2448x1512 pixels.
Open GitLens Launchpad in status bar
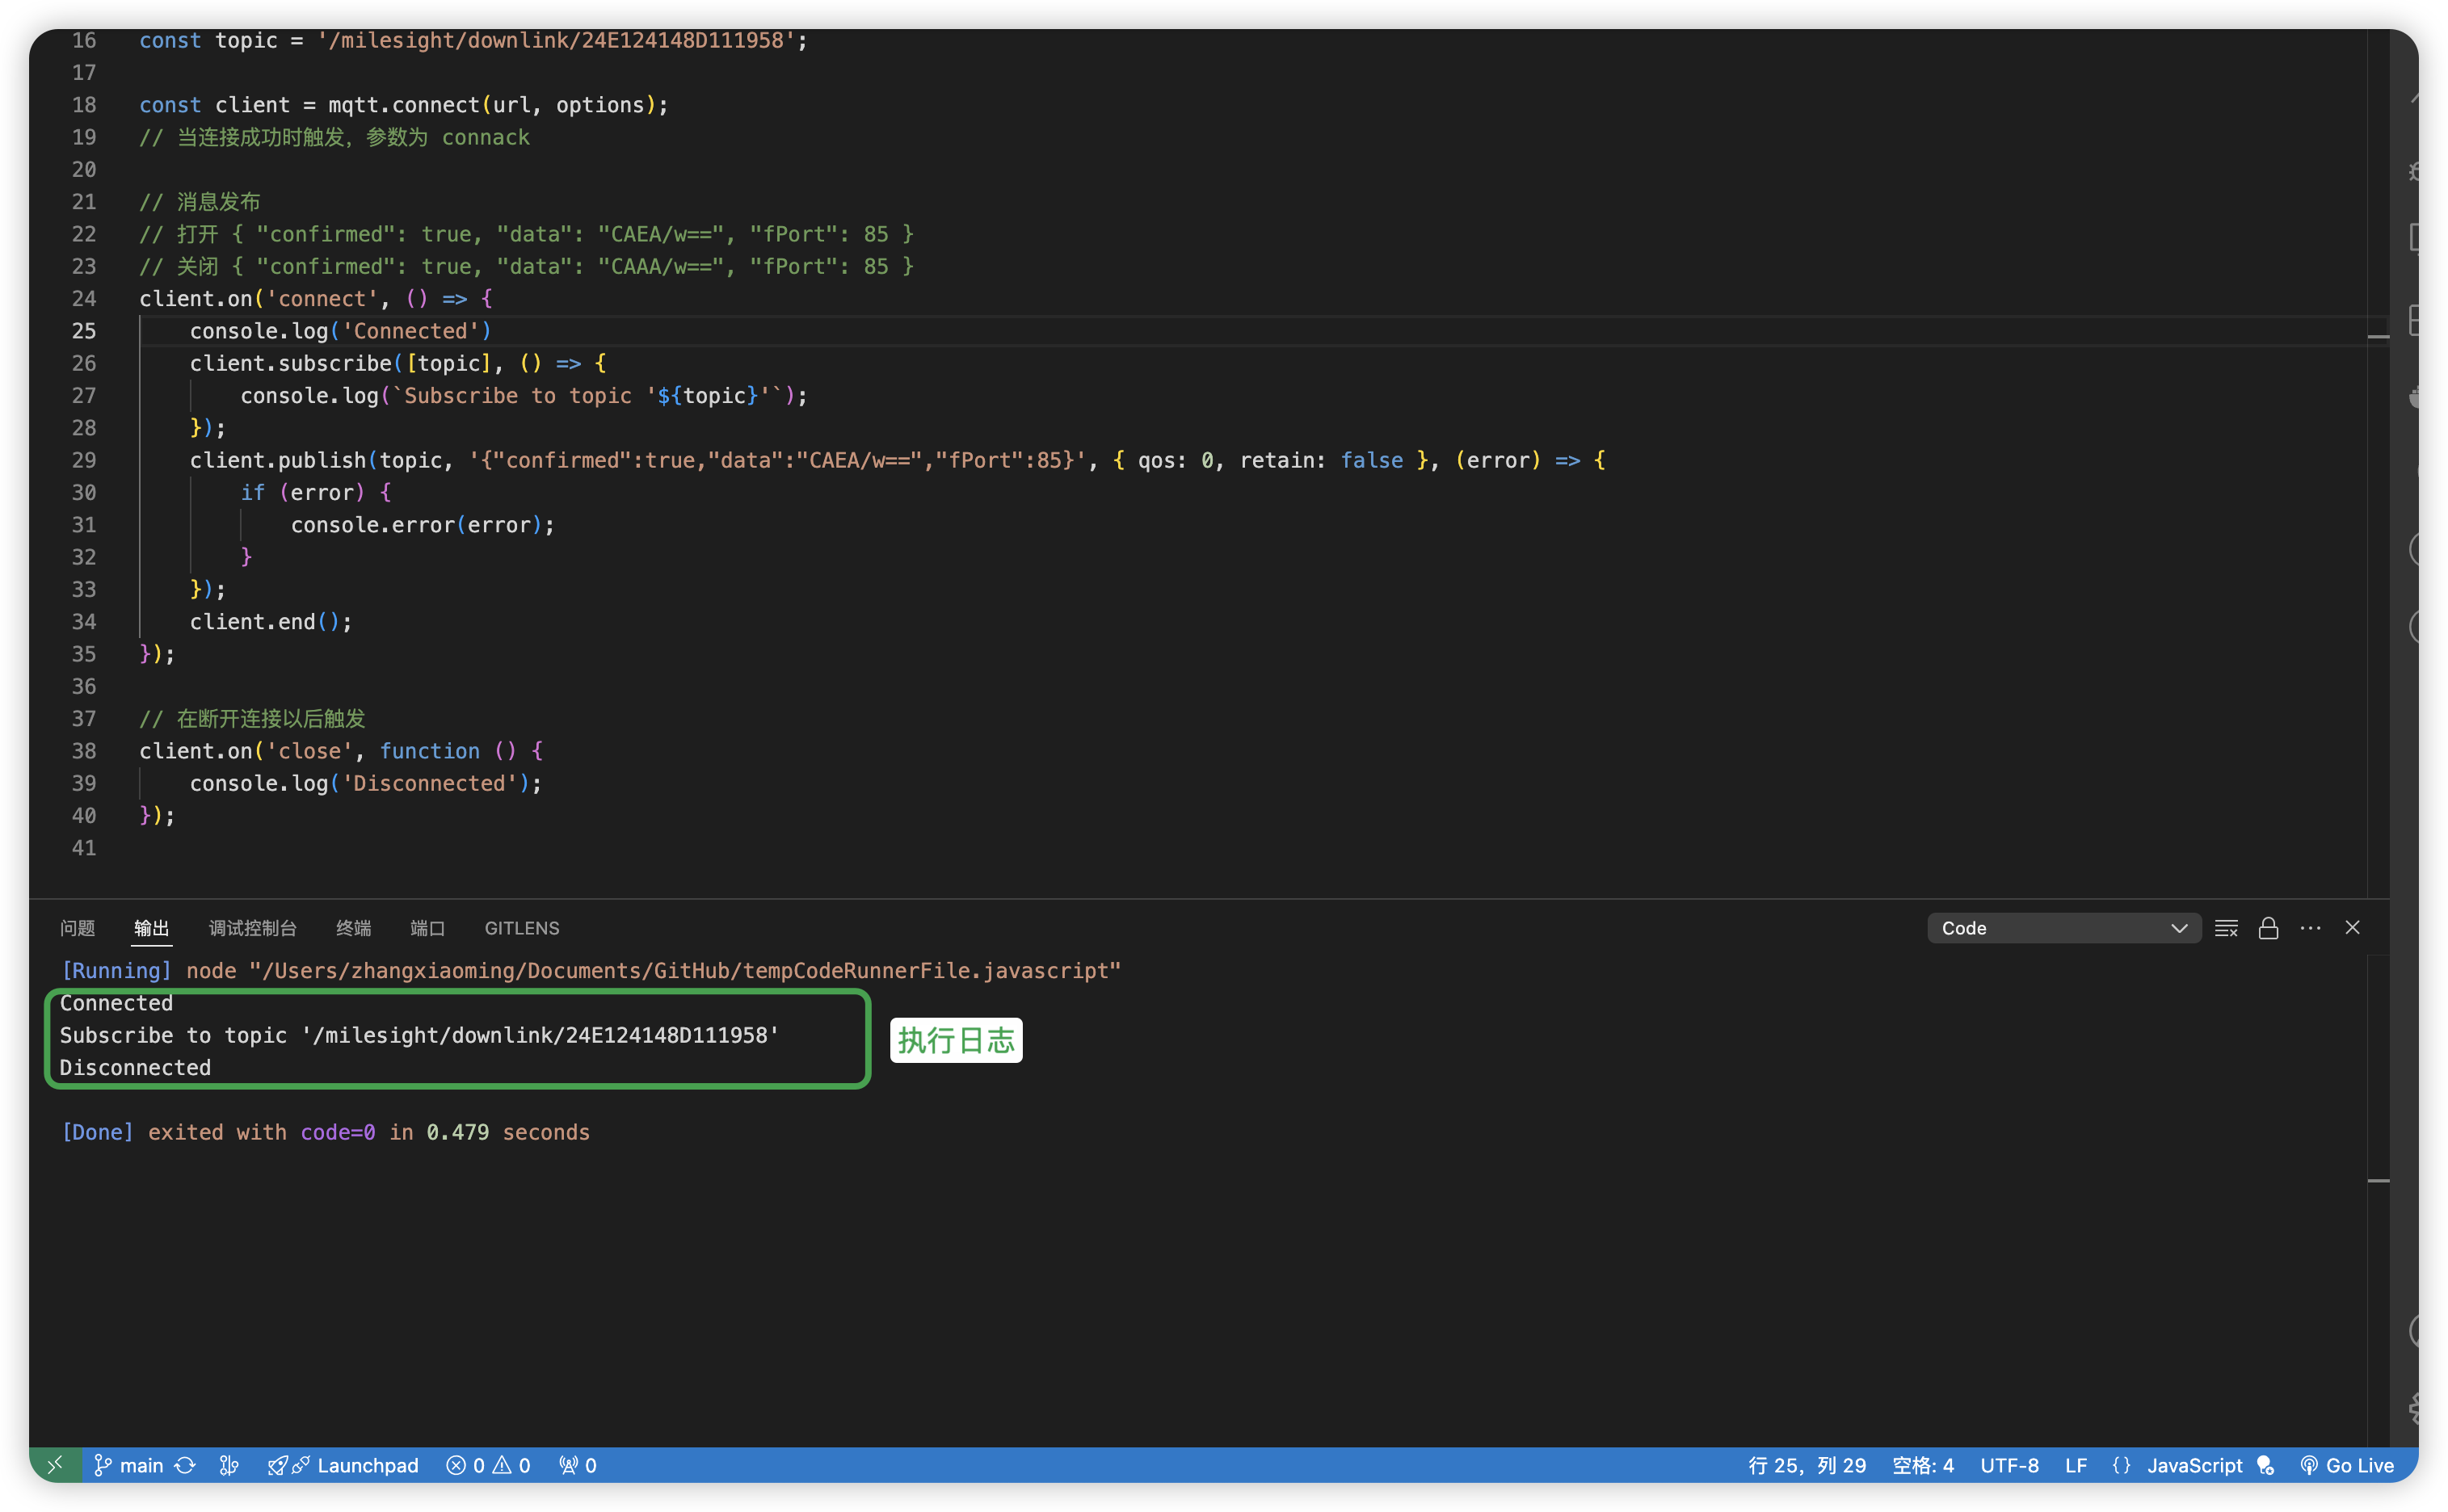tap(343, 1465)
